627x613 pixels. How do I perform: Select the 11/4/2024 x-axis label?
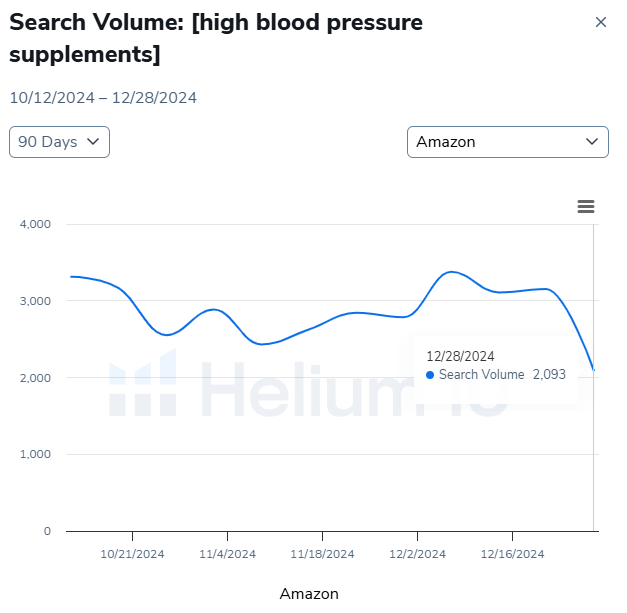click(x=227, y=554)
